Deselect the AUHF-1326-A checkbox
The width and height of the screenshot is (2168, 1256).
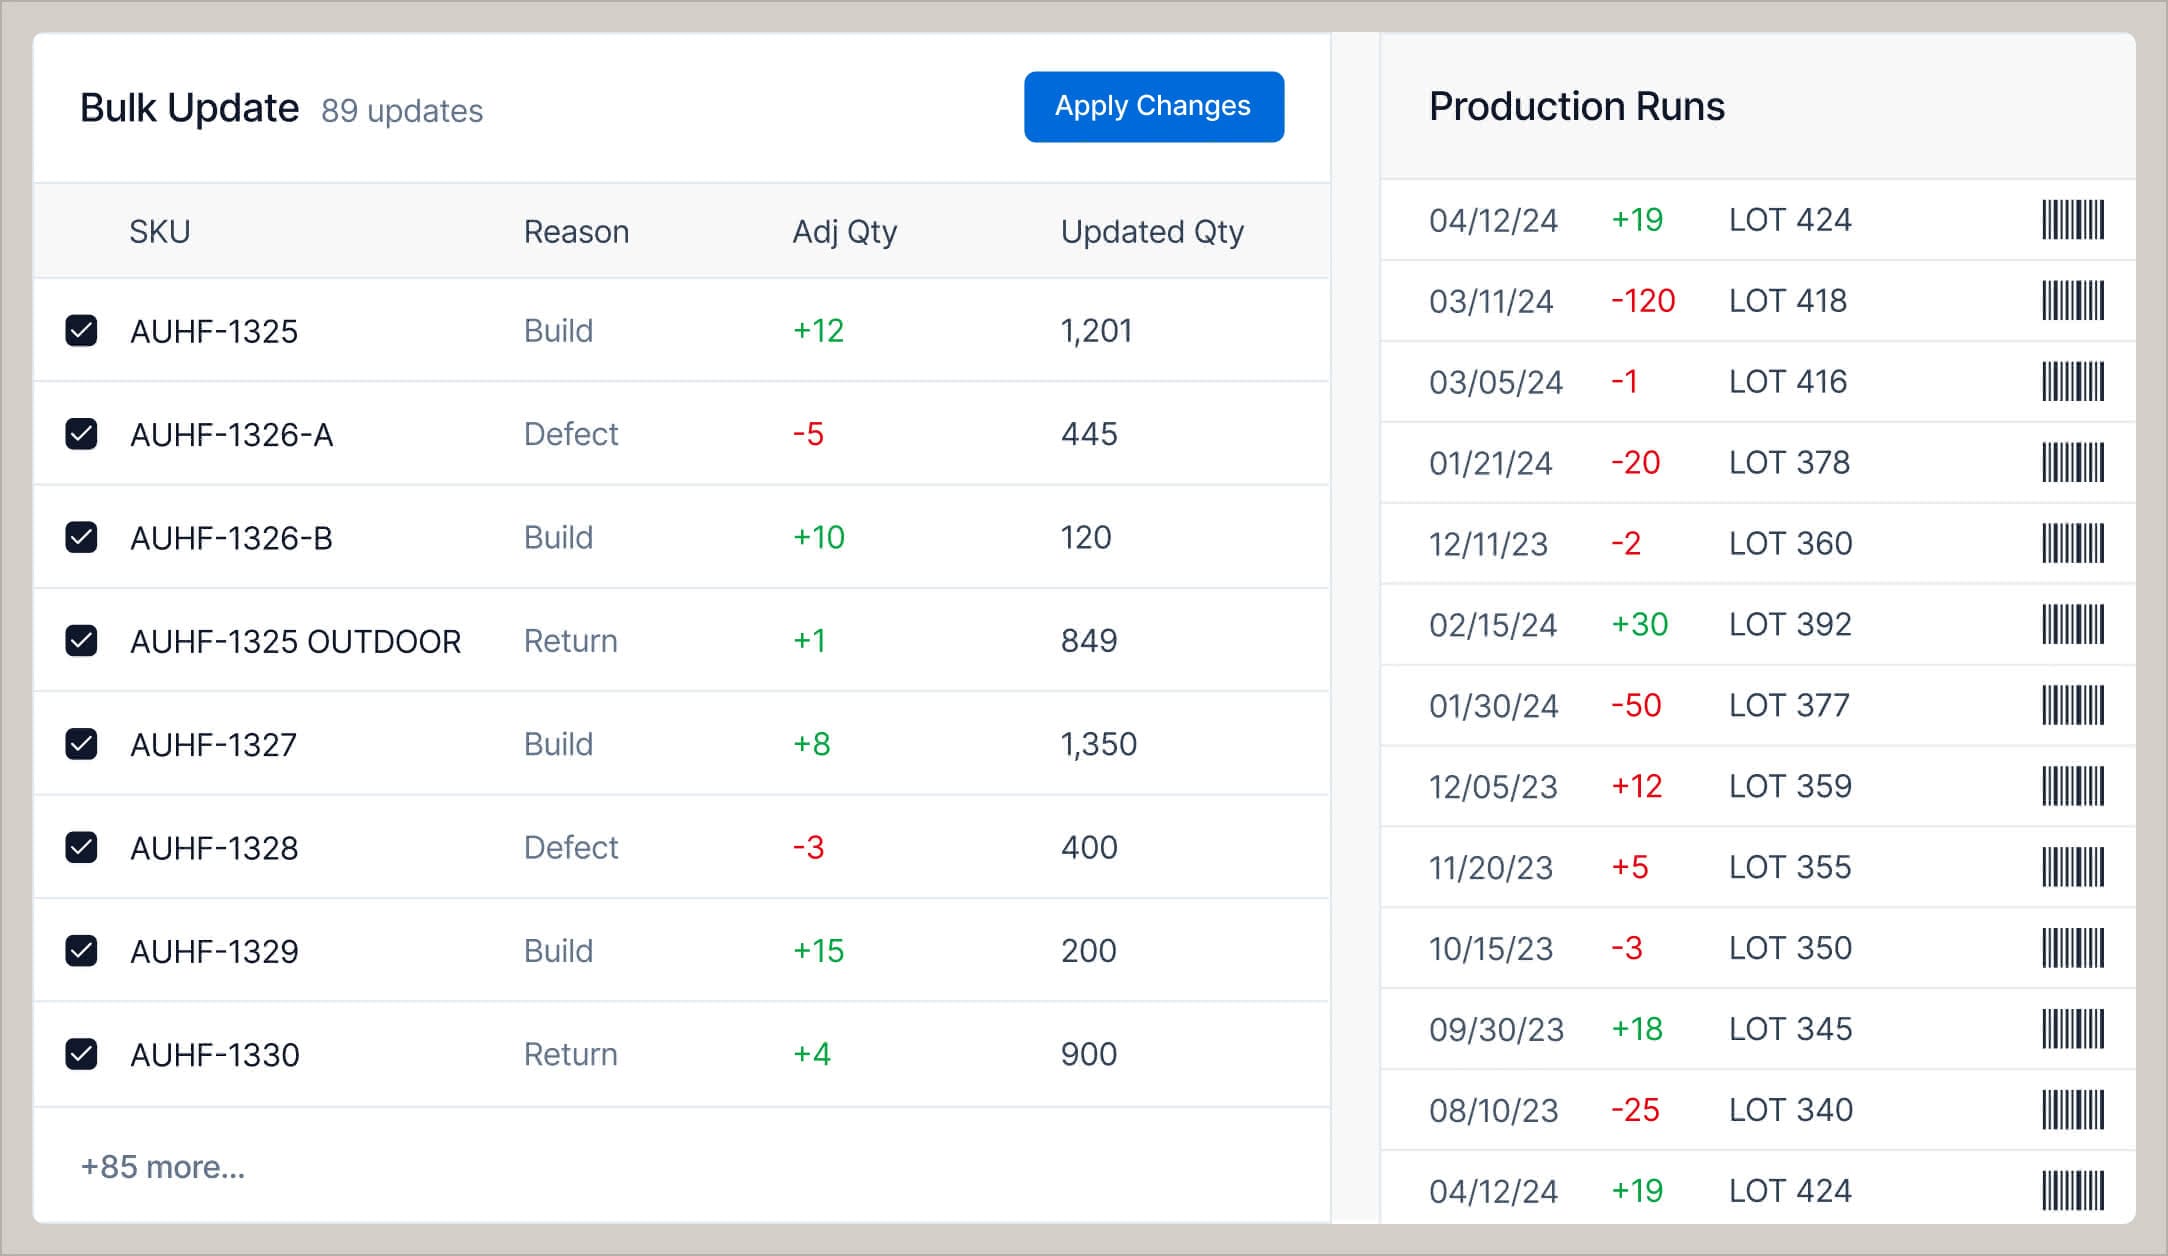pyautogui.click(x=81, y=434)
